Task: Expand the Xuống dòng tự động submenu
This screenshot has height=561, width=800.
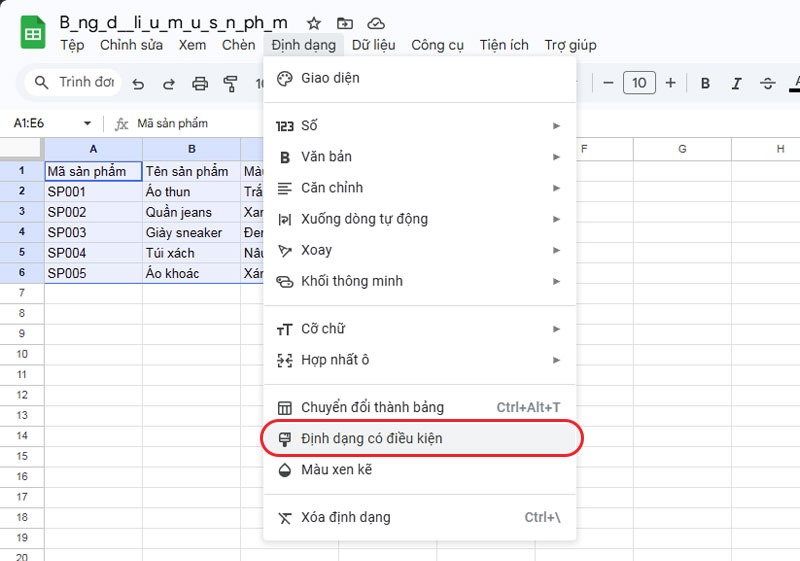Action: point(419,219)
